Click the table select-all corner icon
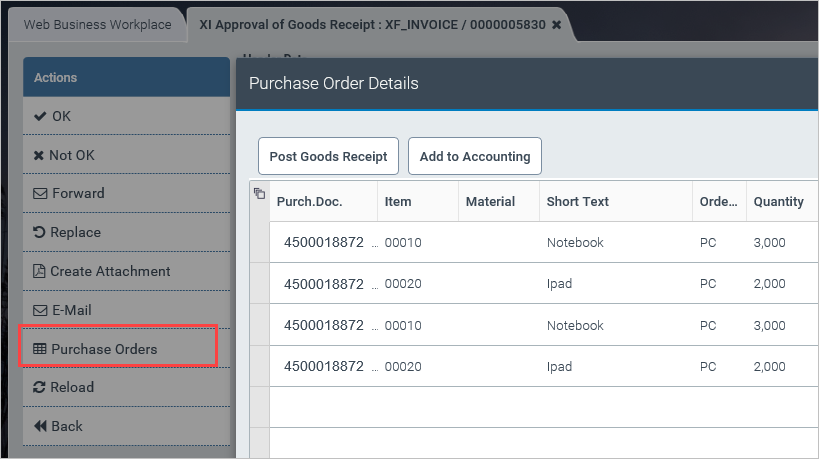 point(259,194)
